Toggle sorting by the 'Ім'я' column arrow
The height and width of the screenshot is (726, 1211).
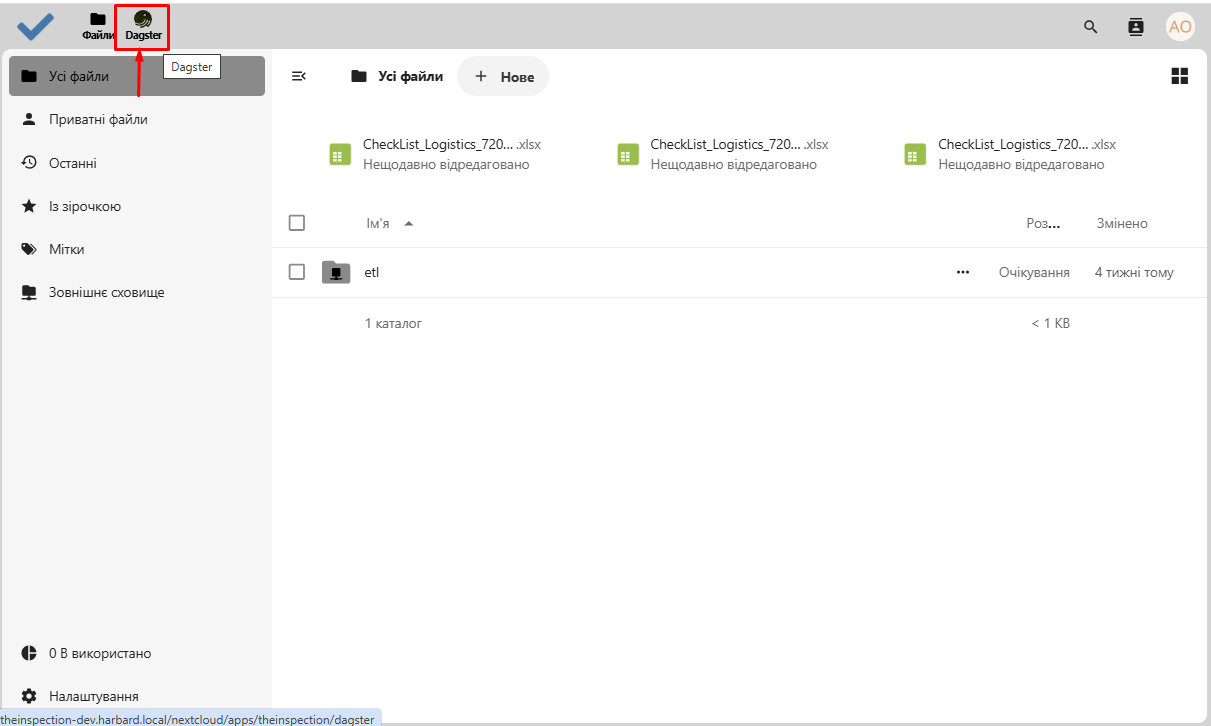(x=408, y=223)
